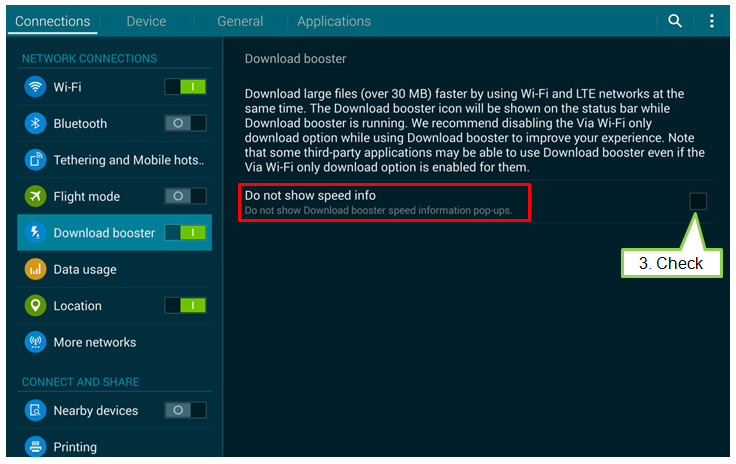Open Wi-Fi settings label
Image resolution: width=736 pixels, height=464 pixels.
point(67,87)
